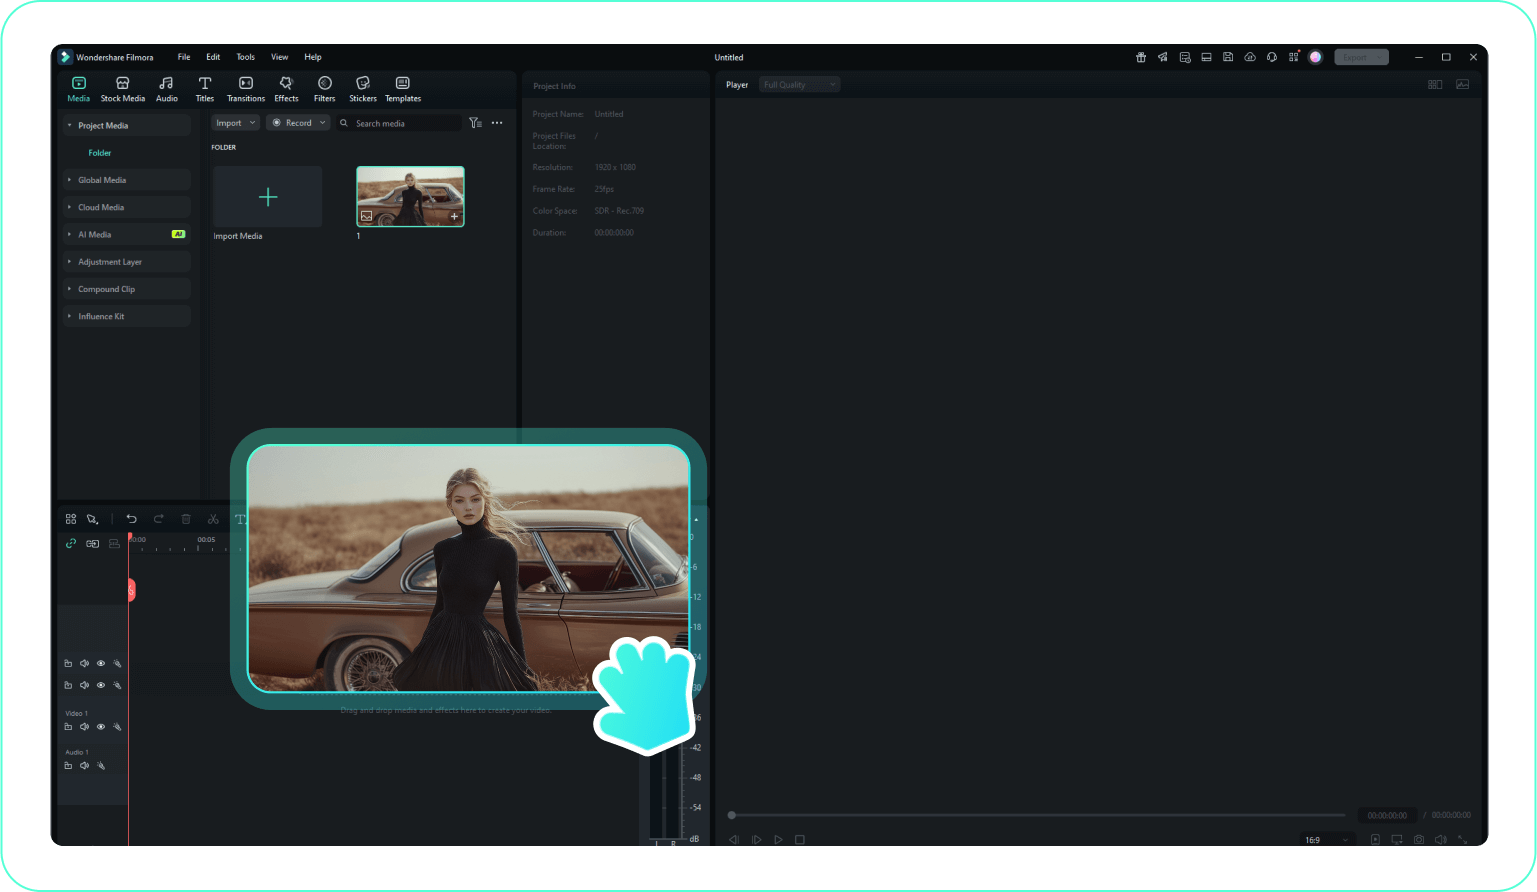
Task: Toggle the timeline auto-ripple link icon
Action: [71, 543]
